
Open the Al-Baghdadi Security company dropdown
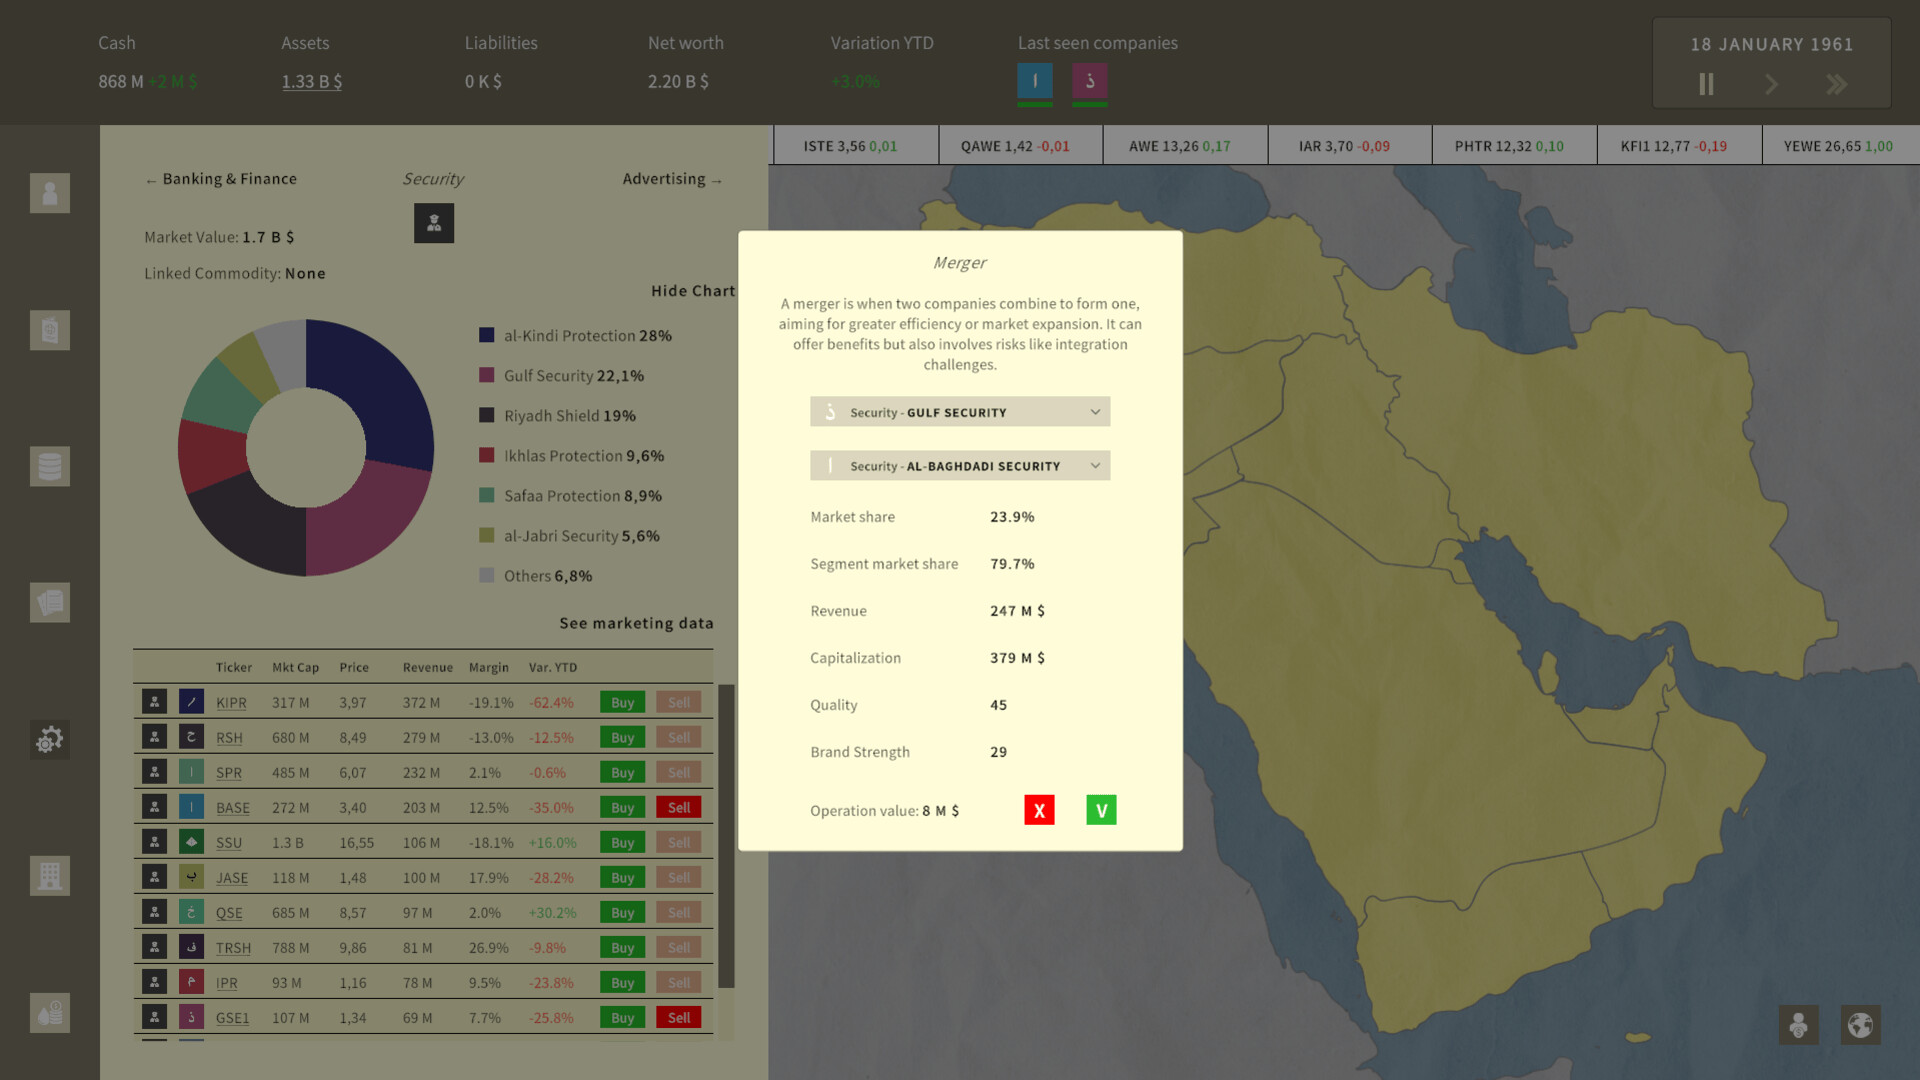[959, 465]
